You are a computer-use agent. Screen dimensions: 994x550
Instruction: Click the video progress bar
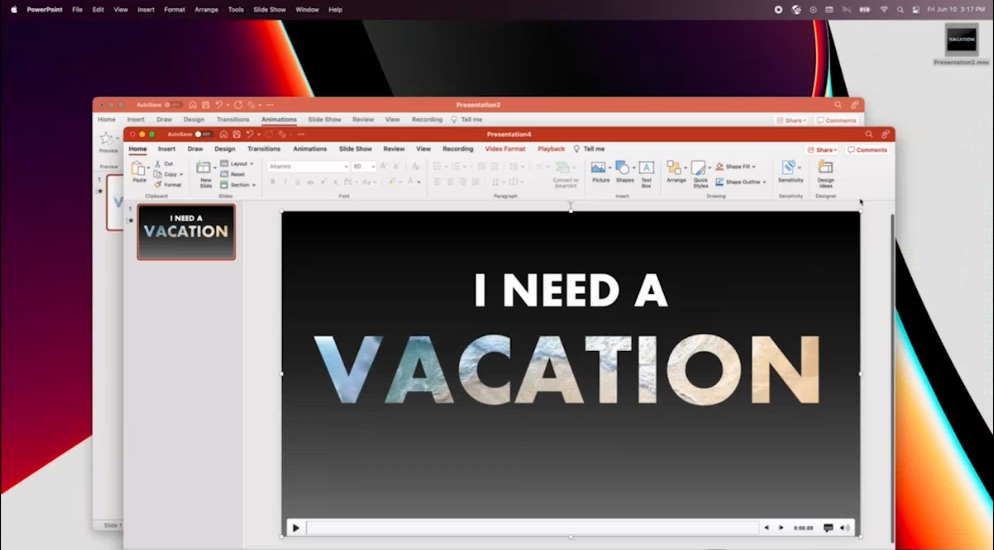pos(532,528)
